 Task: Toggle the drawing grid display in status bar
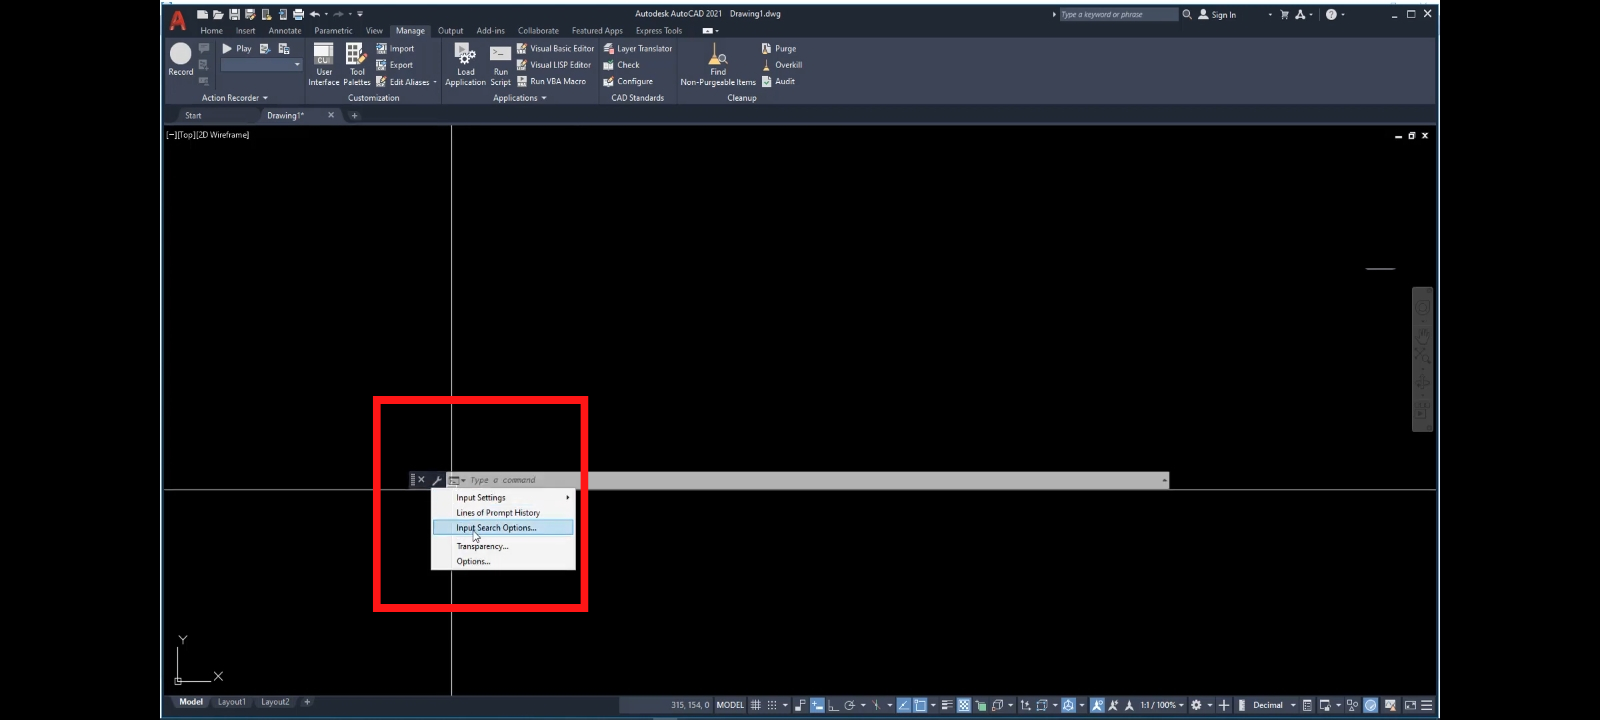(x=756, y=705)
